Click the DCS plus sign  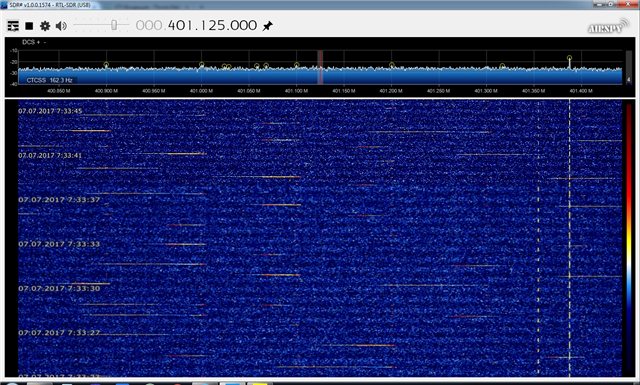click(x=38, y=42)
